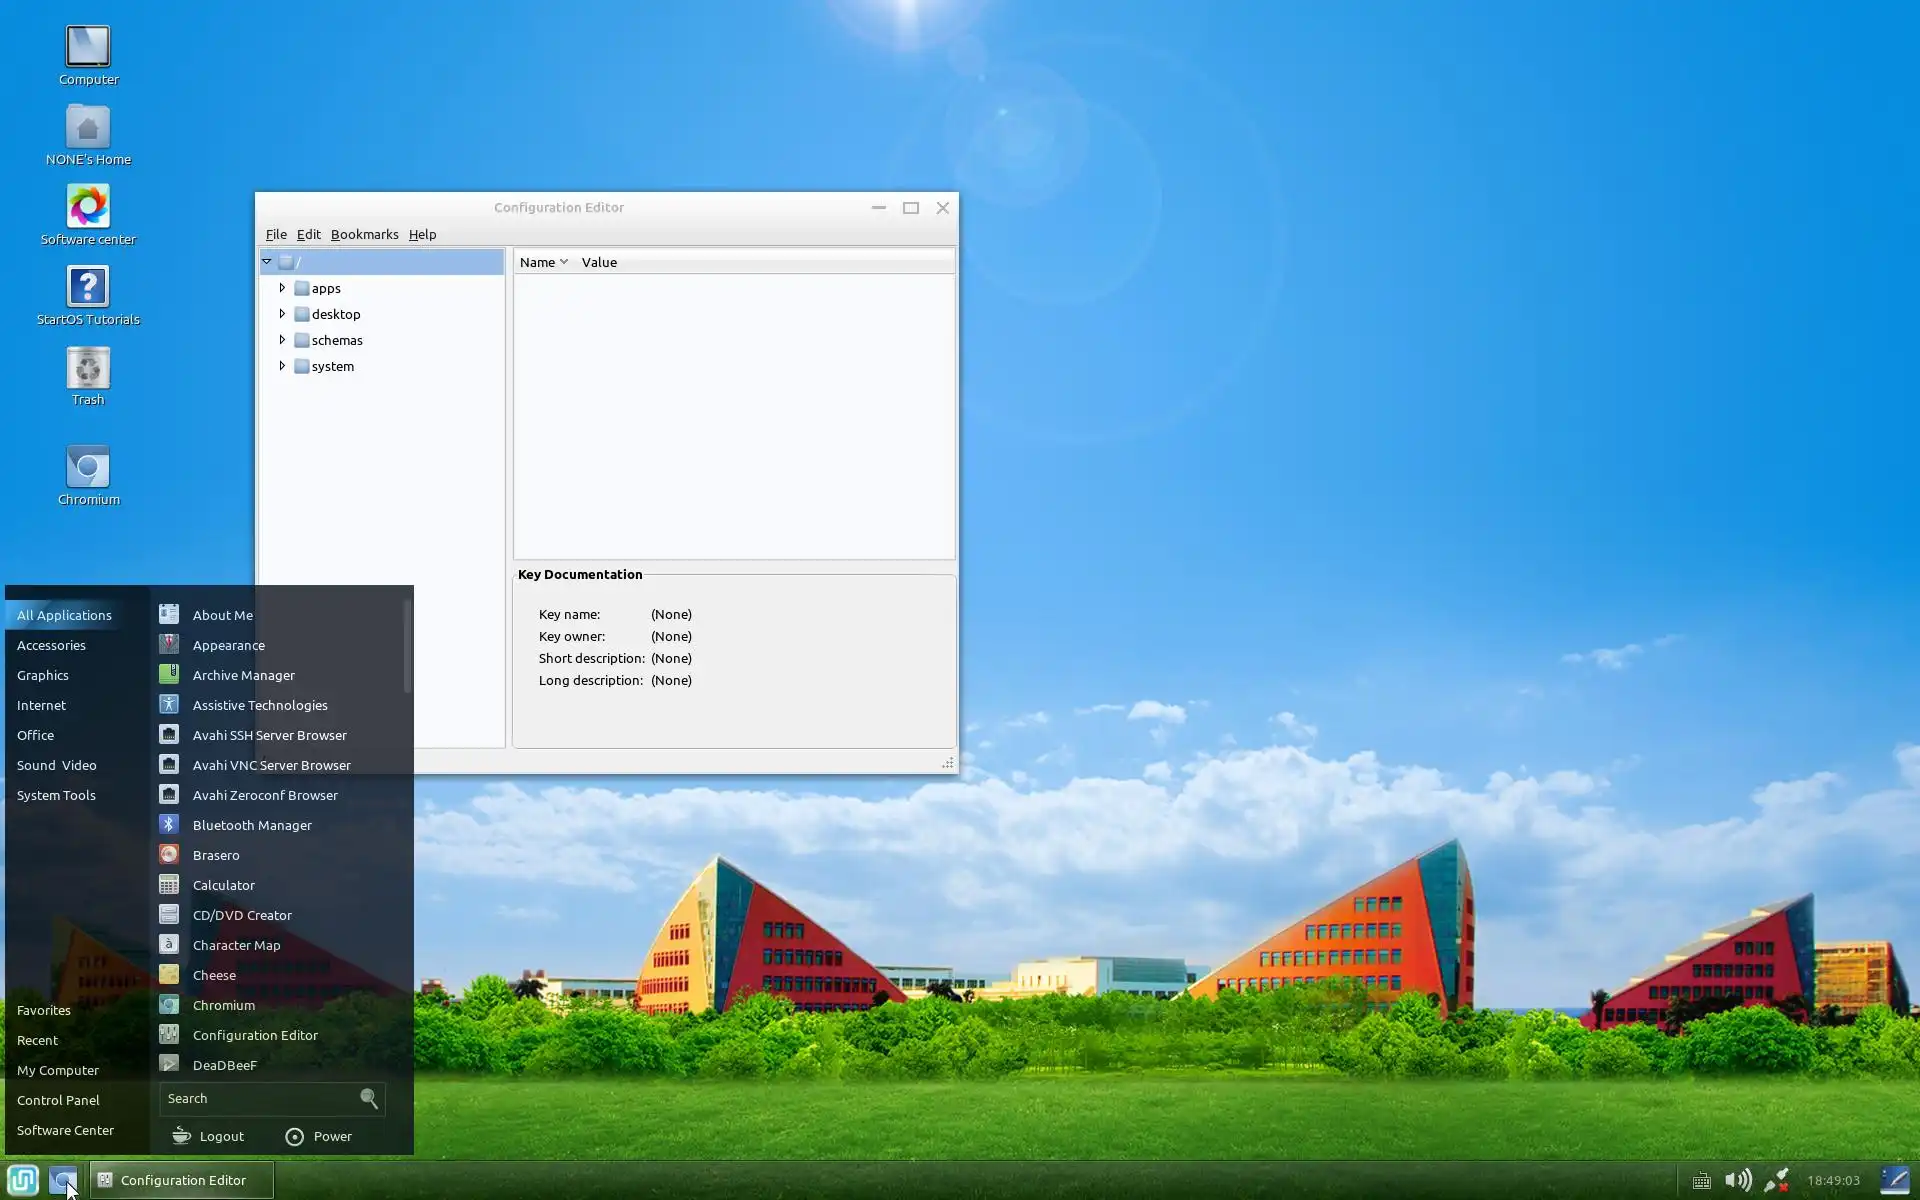Expand the apps folder in the tree
Viewport: 1920px width, 1200px height.
click(x=282, y=288)
